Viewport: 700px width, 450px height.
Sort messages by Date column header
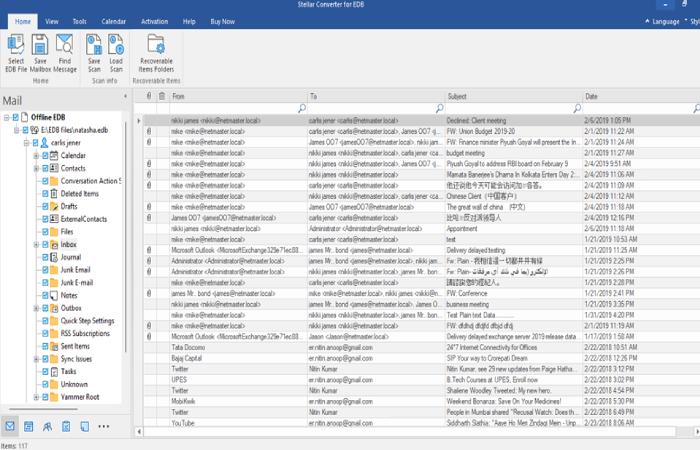coord(641,96)
